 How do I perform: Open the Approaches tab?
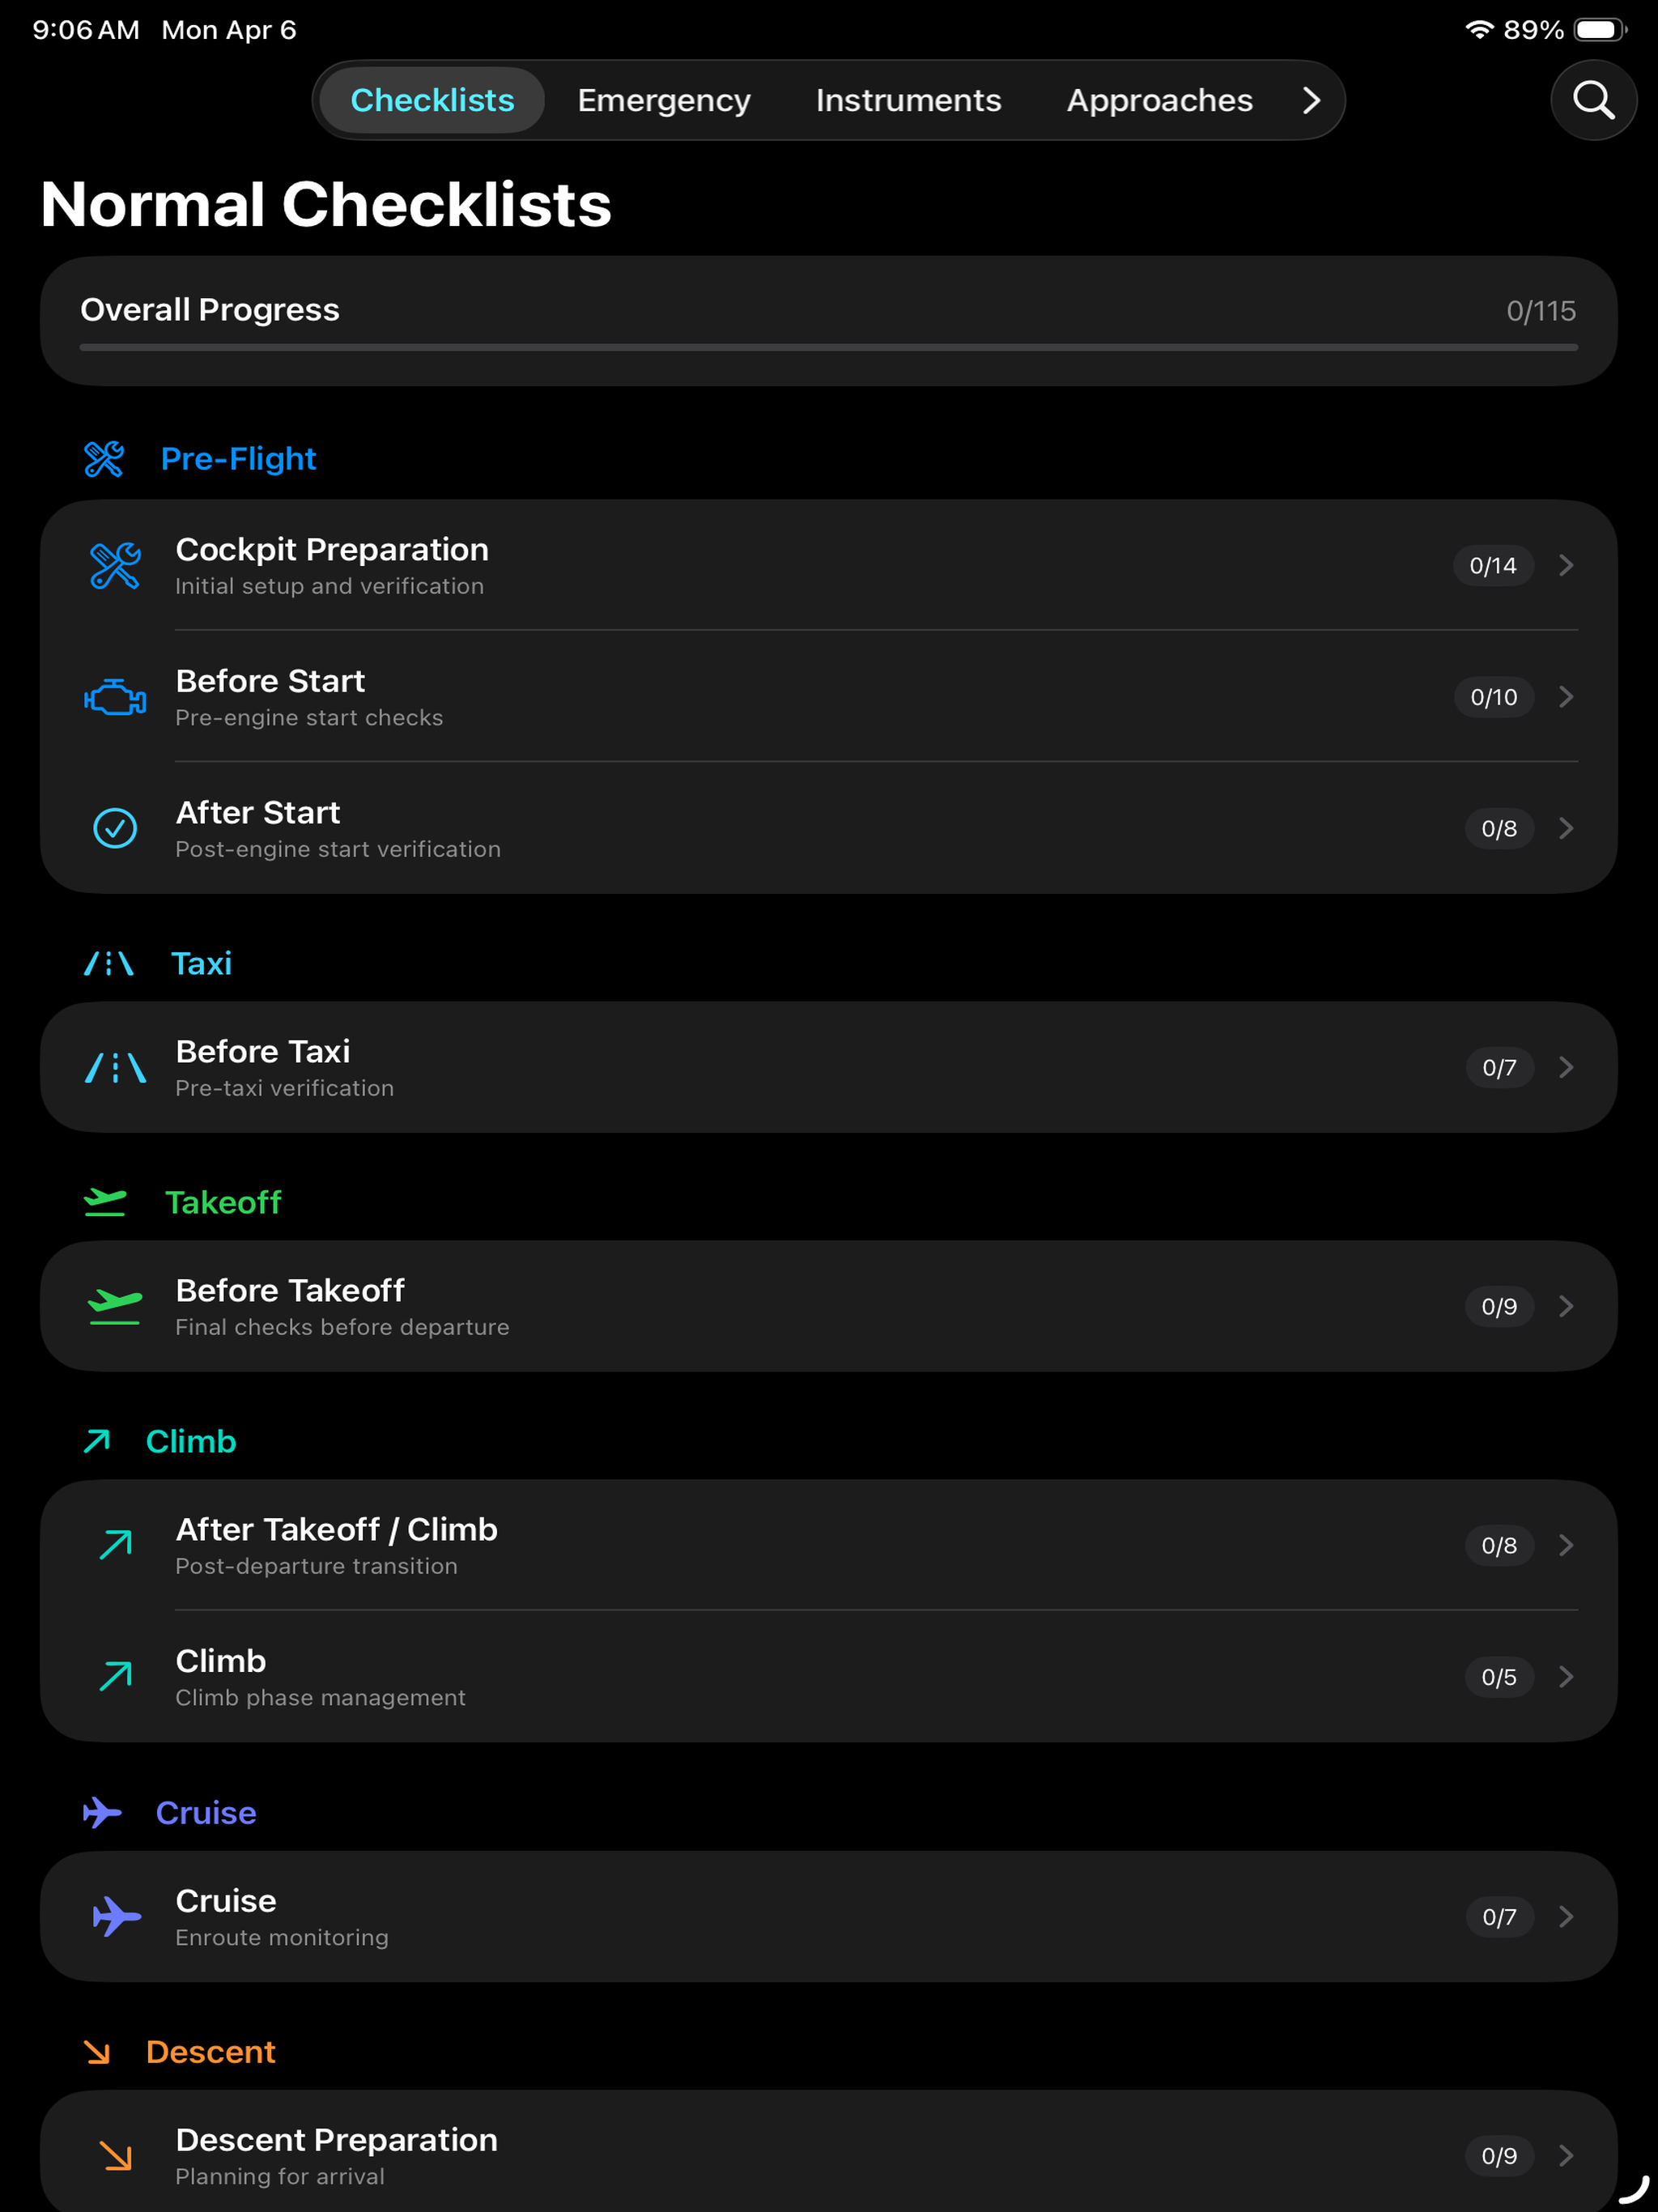point(1159,100)
